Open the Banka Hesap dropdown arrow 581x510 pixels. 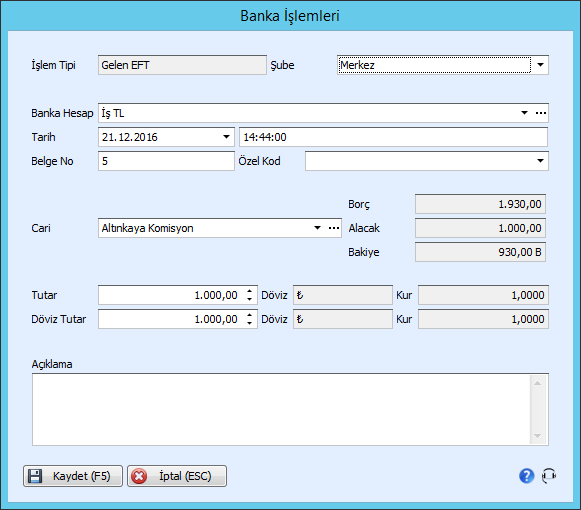click(524, 113)
